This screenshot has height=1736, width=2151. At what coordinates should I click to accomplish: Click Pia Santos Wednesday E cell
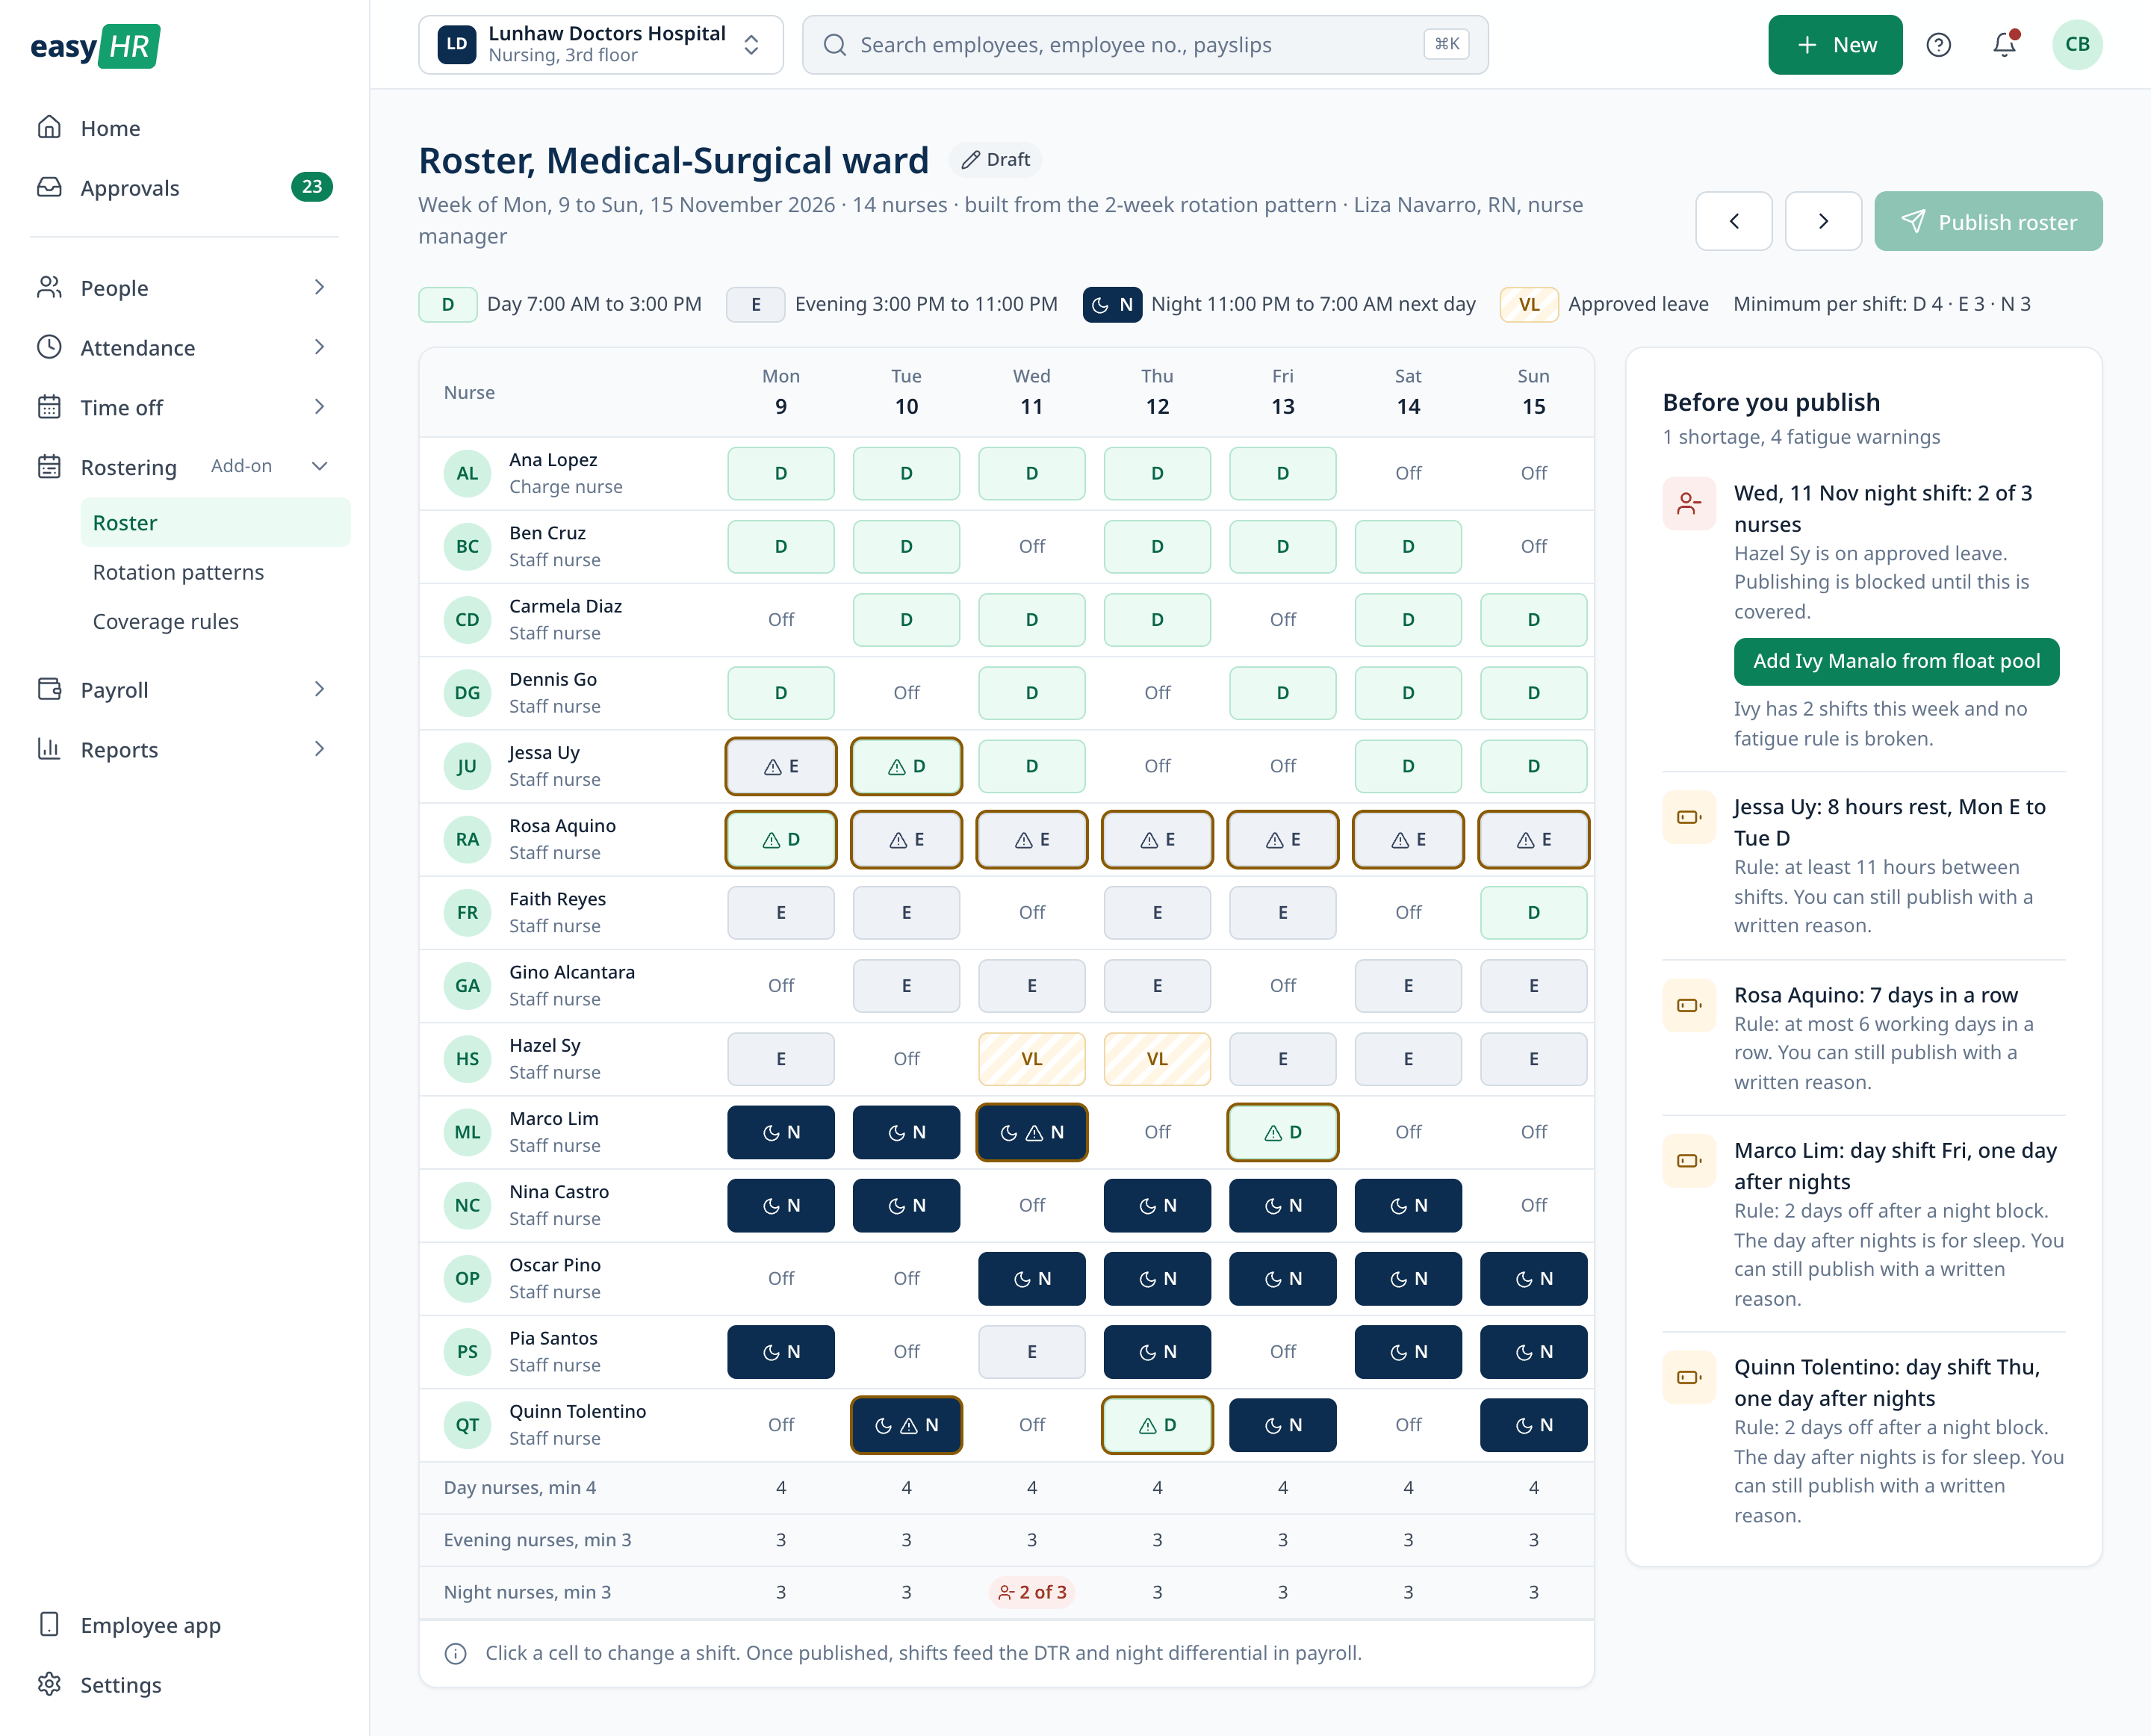pos(1032,1352)
